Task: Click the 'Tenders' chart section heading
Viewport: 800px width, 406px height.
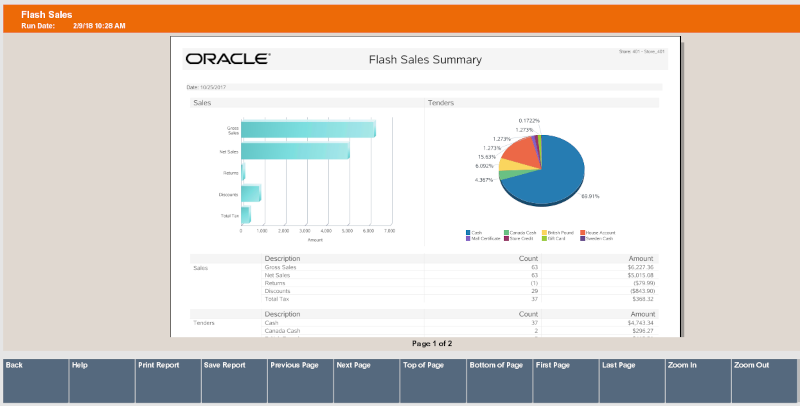Action: click(441, 103)
